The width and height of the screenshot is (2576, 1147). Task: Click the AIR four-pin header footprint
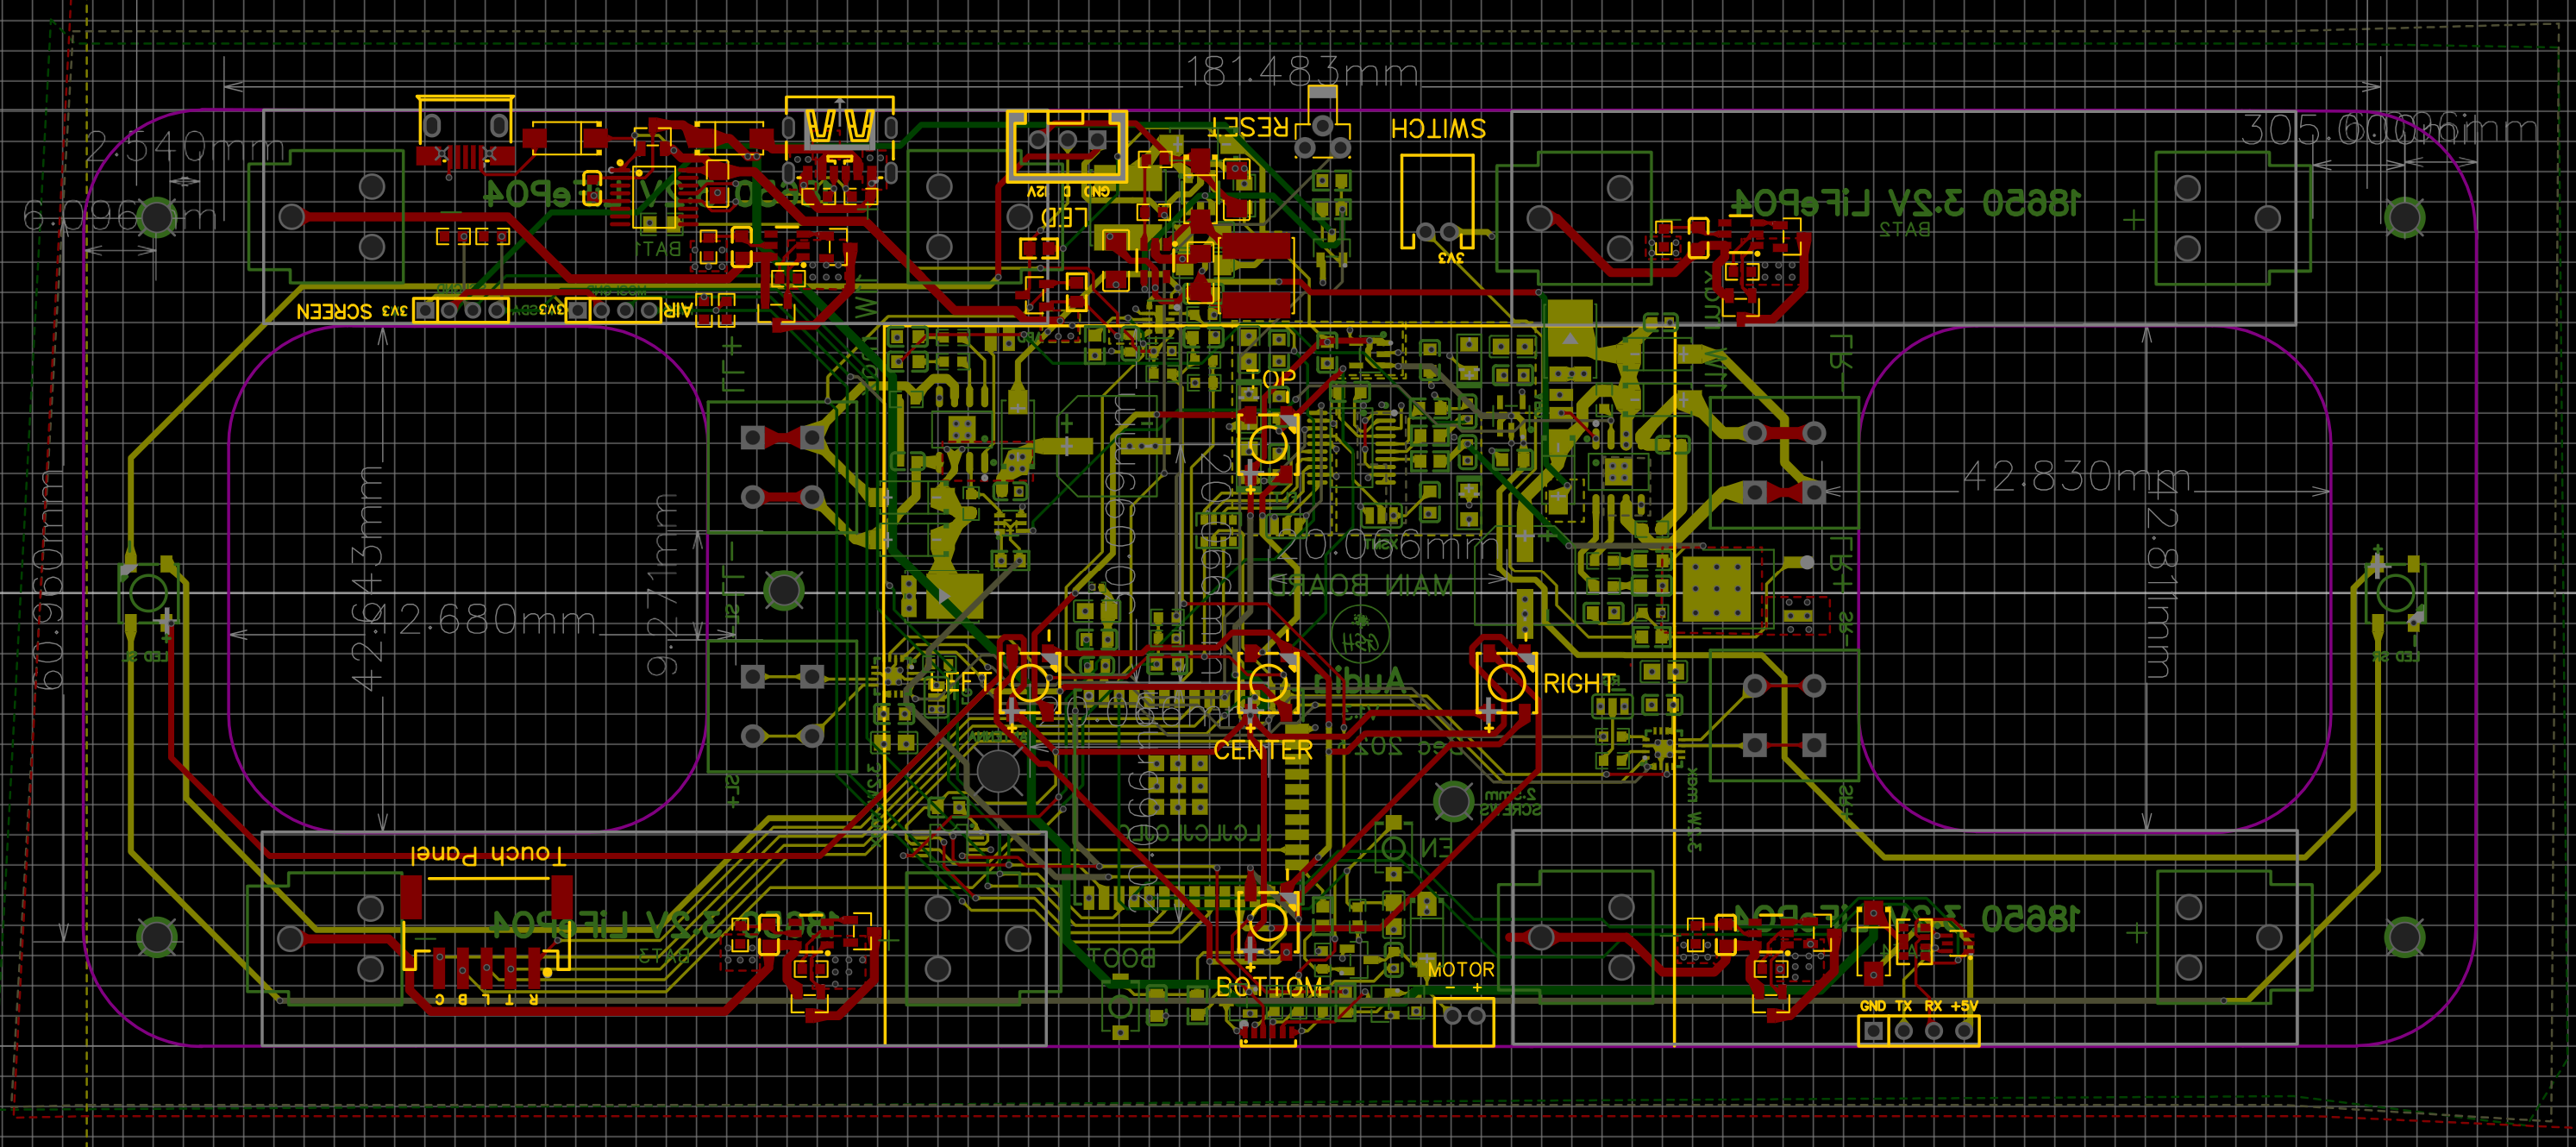coord(613,311)
